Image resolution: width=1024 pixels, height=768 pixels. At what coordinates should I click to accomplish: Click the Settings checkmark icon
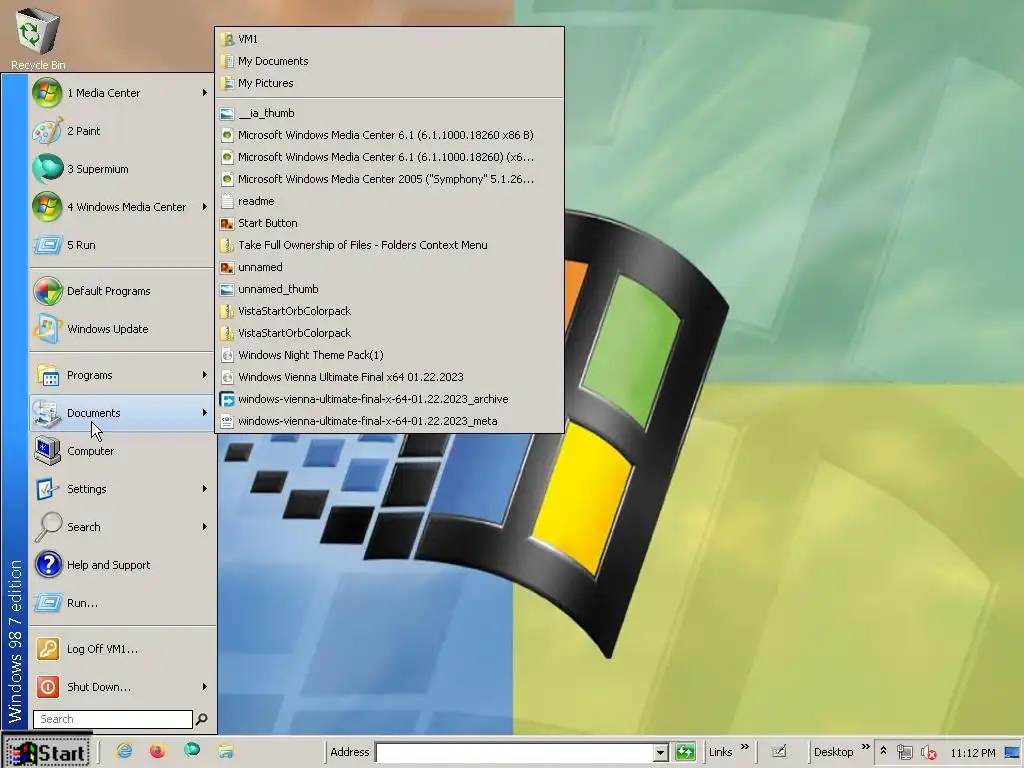pyautogui.click(x=48, y=488)
